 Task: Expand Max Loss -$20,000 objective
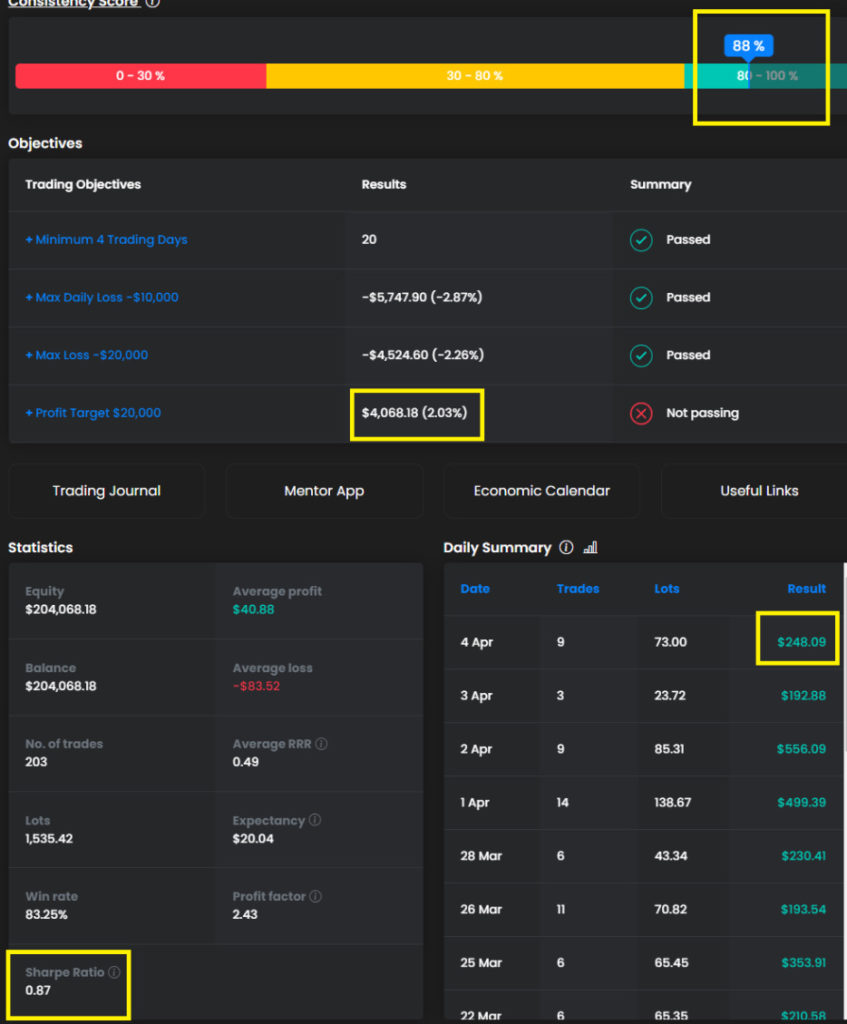86,355
